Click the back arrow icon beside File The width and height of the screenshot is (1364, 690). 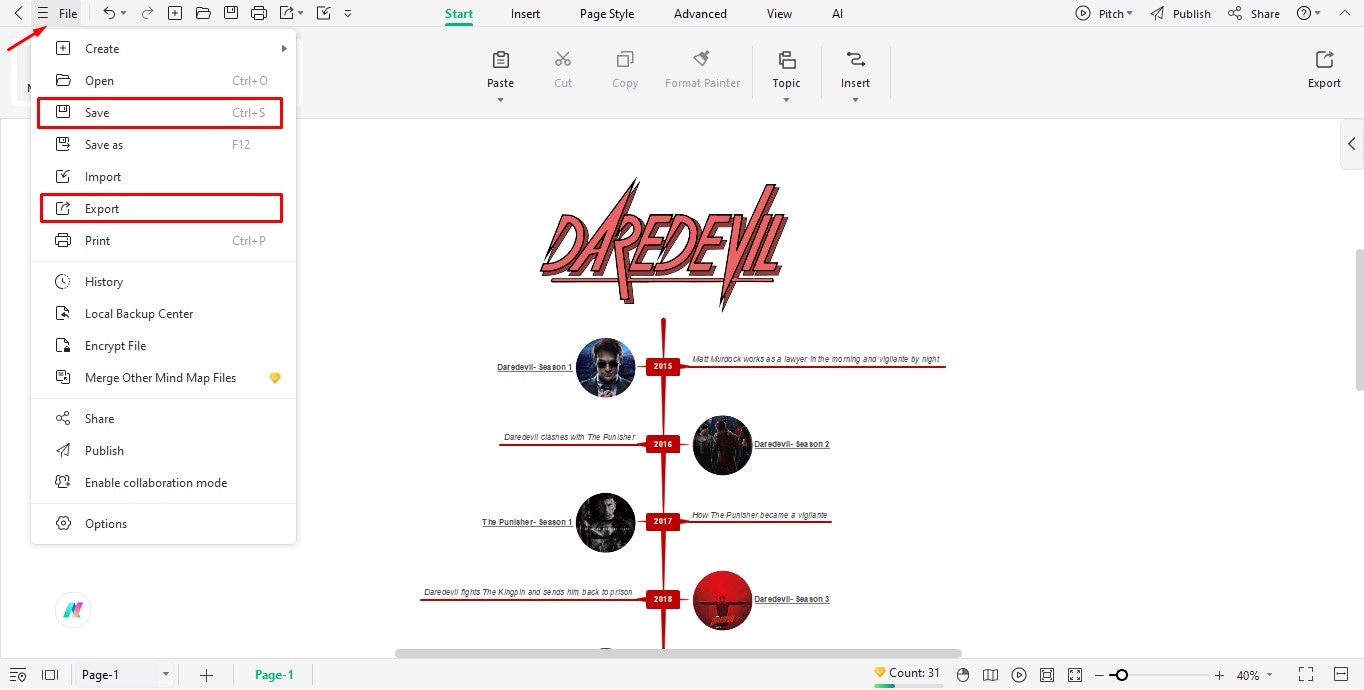point(18,13)
